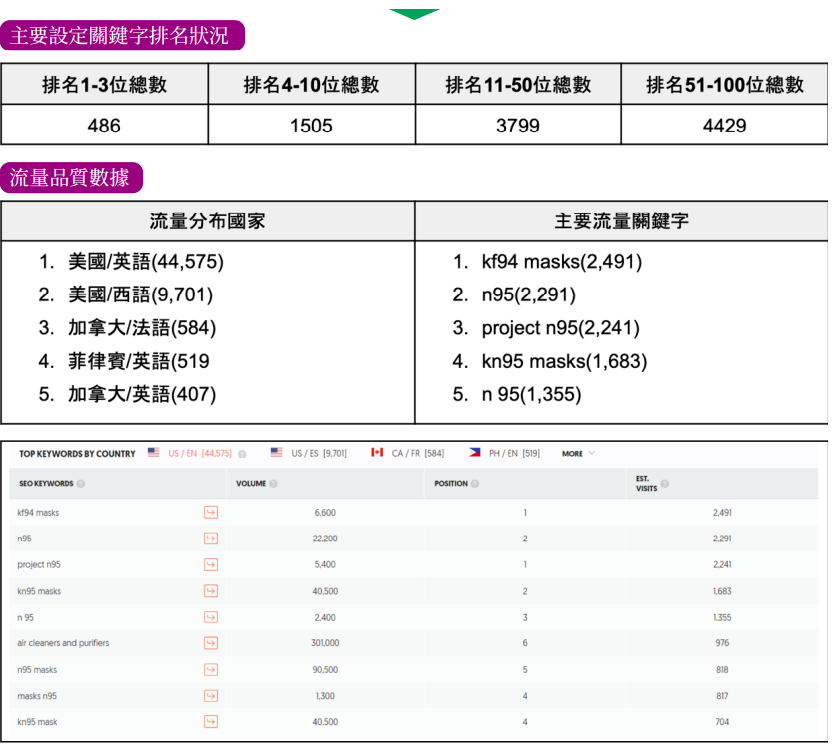
Task: Click the arrow icon next to air cleaners and purifiers
Action: 210,643
